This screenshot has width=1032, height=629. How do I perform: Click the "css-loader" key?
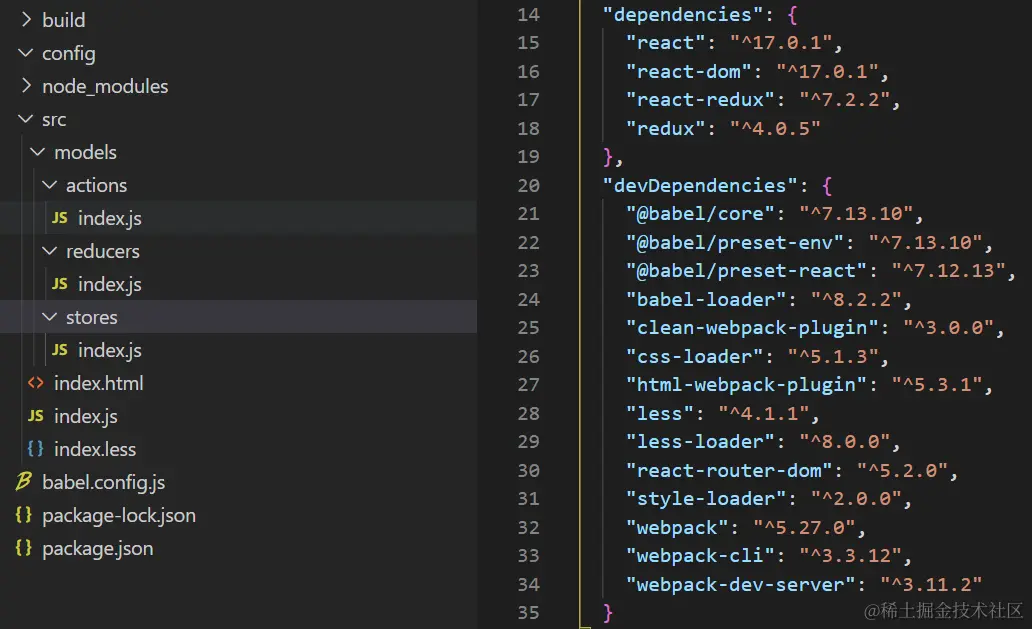pos(694,357)
